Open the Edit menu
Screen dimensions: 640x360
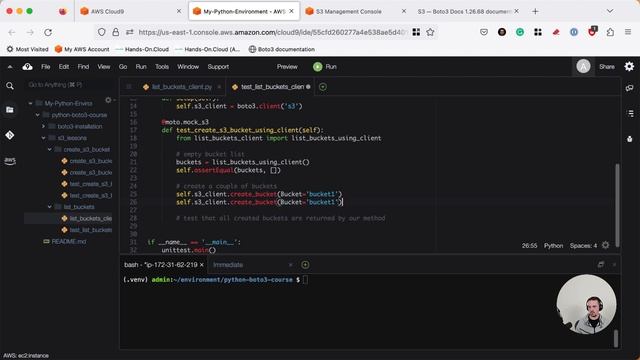coord(64,67)
